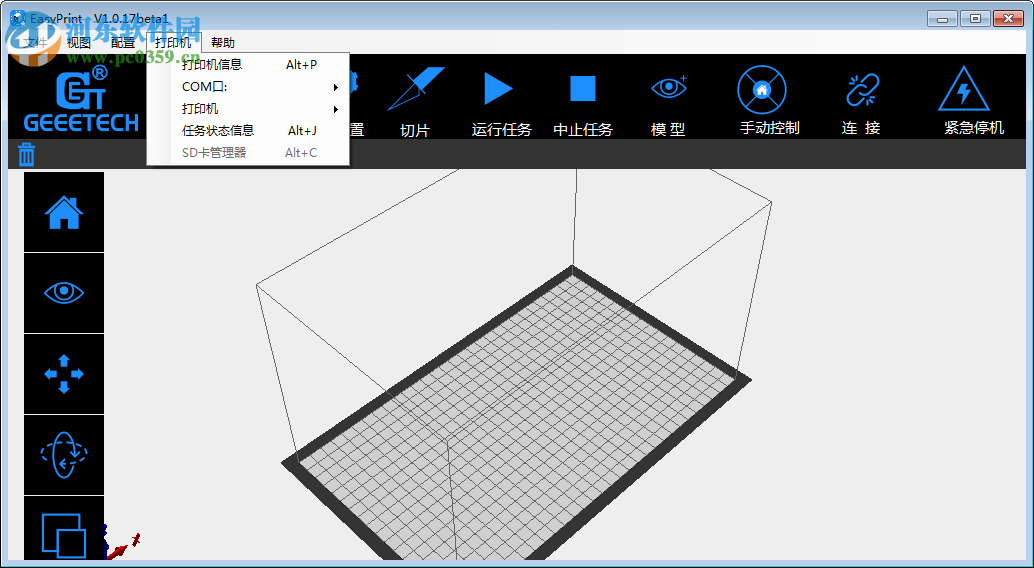Viewport: 1034px width, 568px height.
Task: Click the EasyPrint app icon in title bar
Action: tap(17, 18)
